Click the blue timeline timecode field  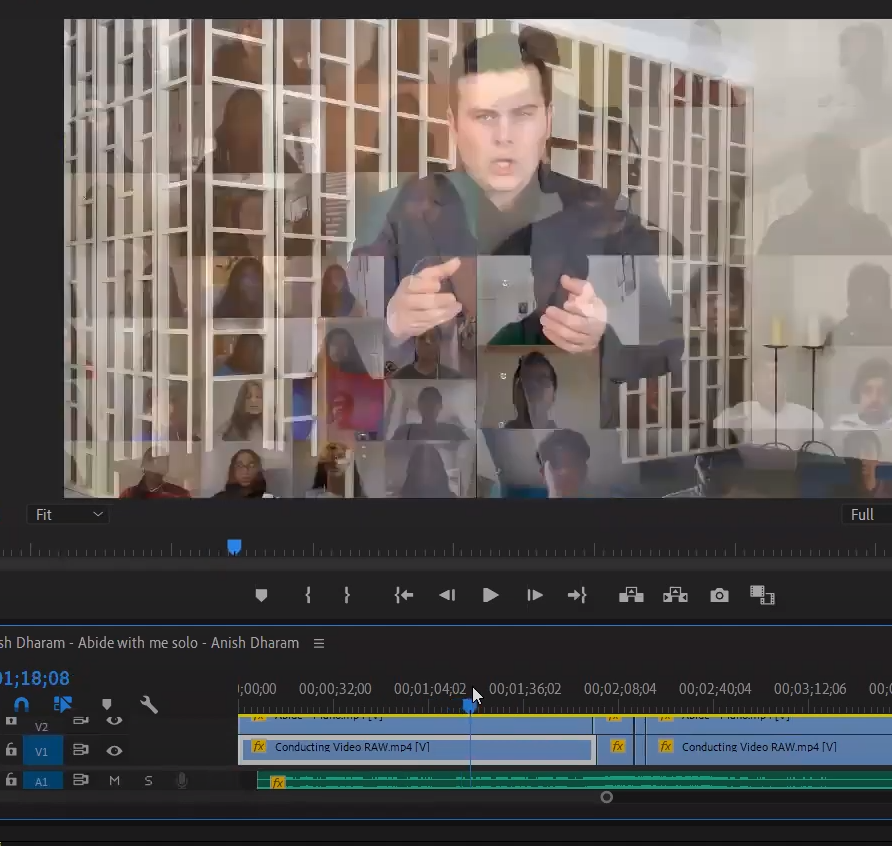(x=35, y=678)
